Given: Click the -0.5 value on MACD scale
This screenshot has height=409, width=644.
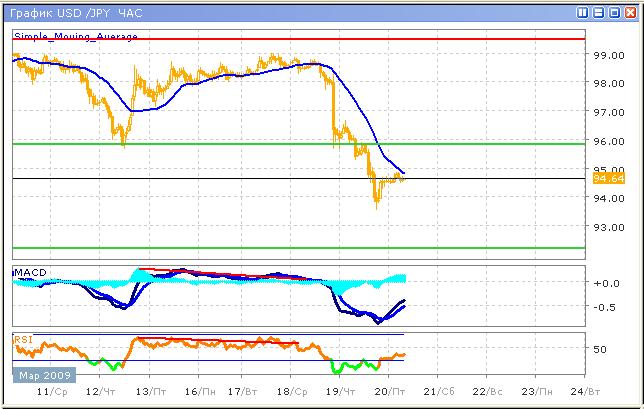Looking at the screenshot, I should click(x=606, y=307).
